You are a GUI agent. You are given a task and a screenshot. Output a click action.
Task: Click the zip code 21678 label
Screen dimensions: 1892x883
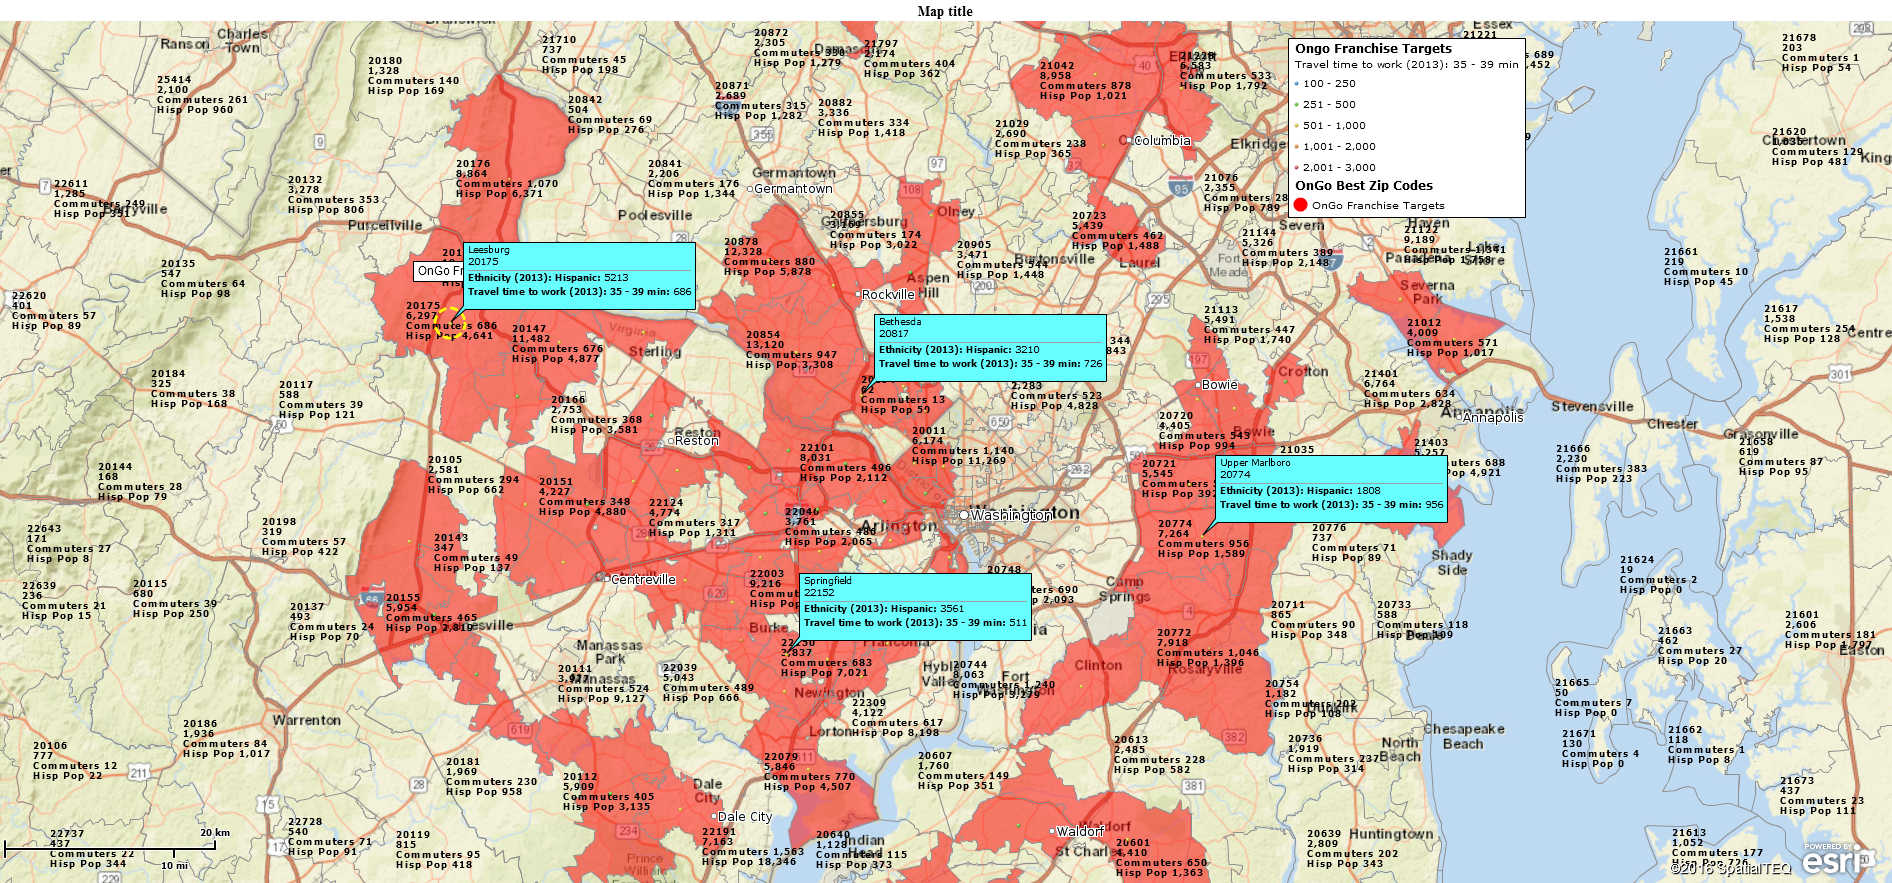(x=1799, y=38)
